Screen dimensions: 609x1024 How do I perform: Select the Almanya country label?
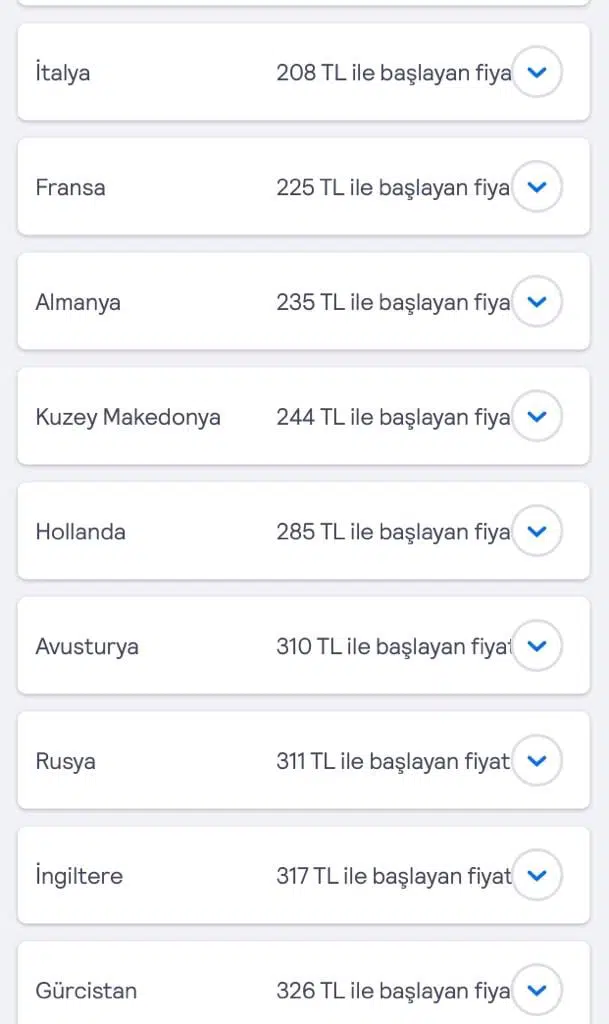pos(78,302)
